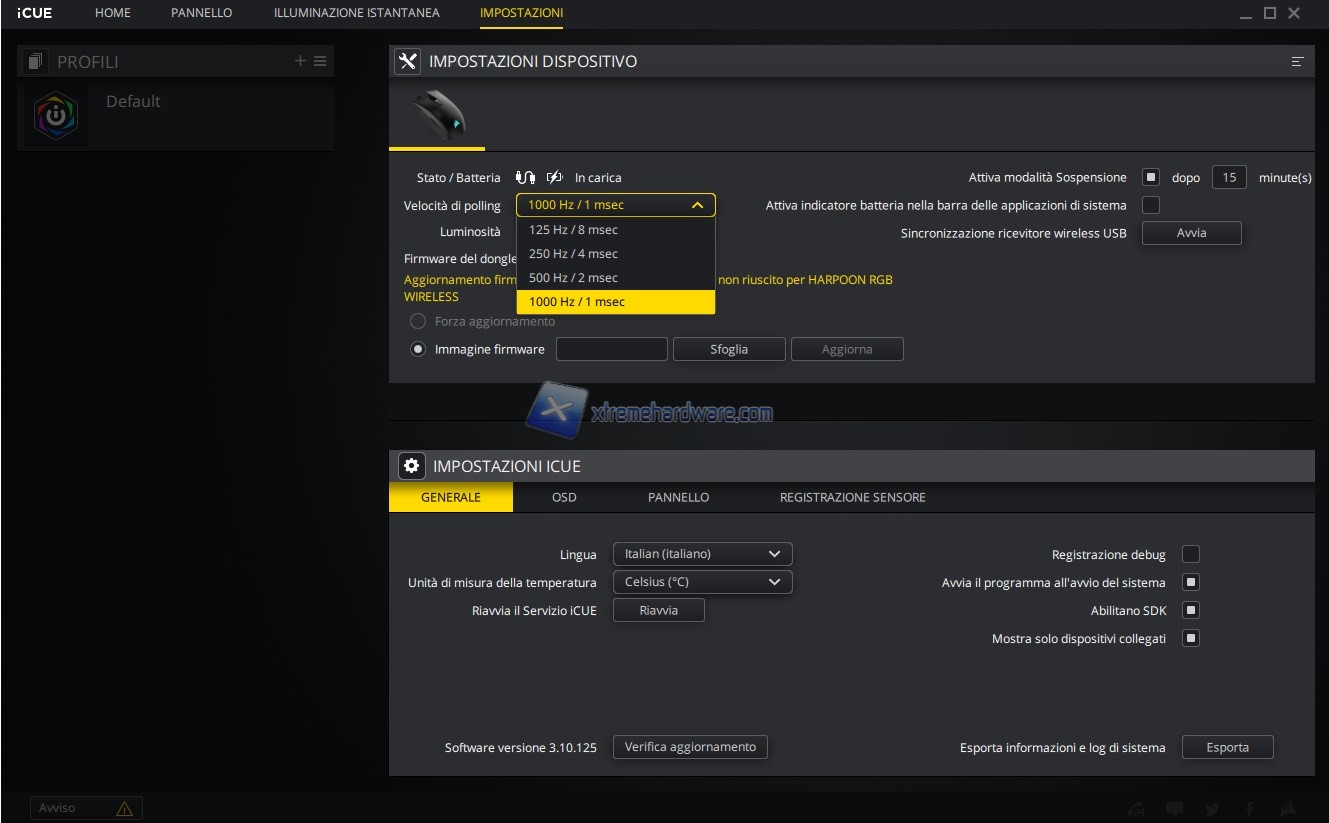Viewport: 1329px width, 823px height.
Task: Click the Verifica aggiornamento button
Action: [x=690, y=747]
